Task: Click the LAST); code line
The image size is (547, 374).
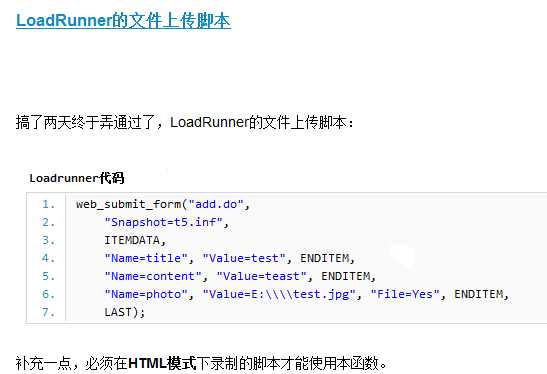Action: tap(125, 312)
